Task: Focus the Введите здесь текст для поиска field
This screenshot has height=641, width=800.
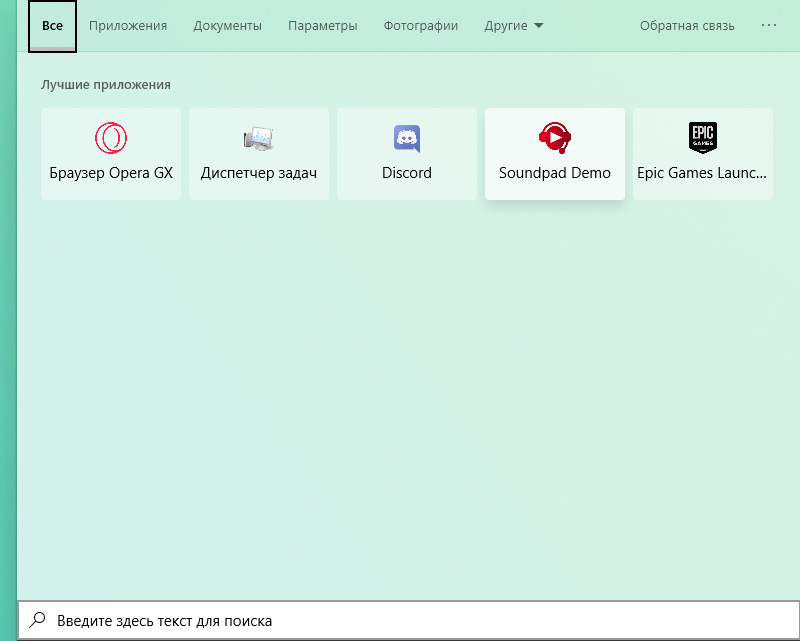Action: tap(409, 621)
